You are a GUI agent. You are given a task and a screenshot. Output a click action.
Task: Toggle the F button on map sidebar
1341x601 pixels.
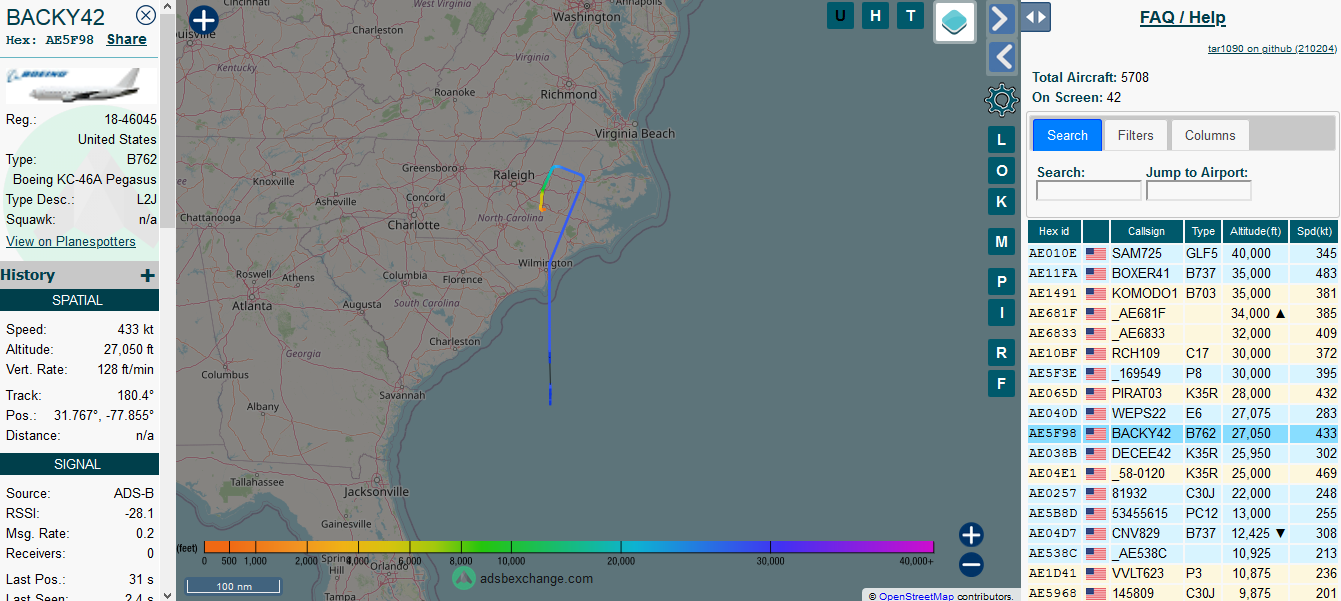(1001, 383)
